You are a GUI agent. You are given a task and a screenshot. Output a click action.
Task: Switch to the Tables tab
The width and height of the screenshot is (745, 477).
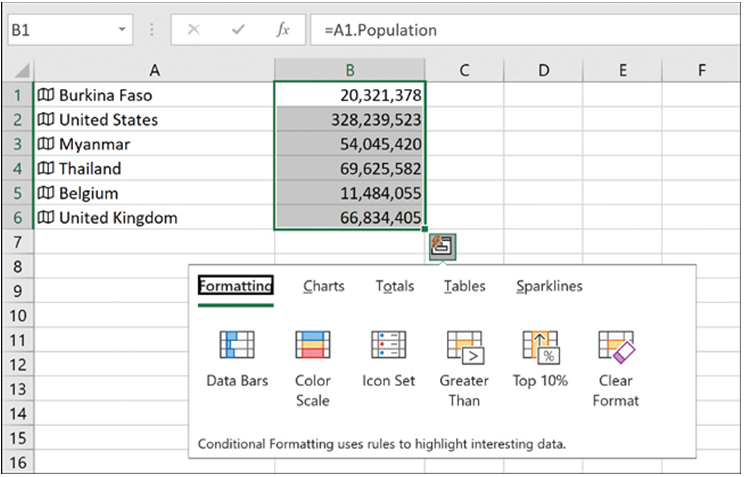click(x=465, y=286)
